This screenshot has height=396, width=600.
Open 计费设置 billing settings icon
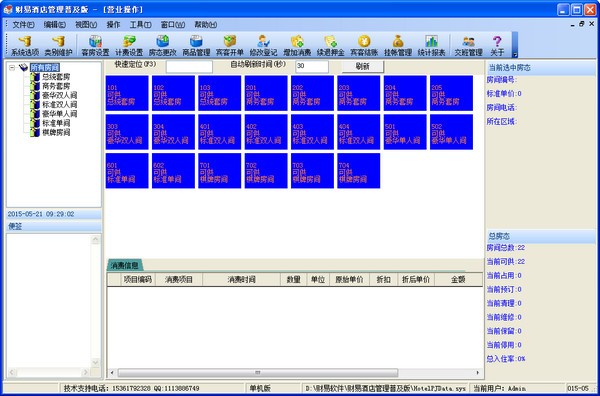tap(129, 46)
